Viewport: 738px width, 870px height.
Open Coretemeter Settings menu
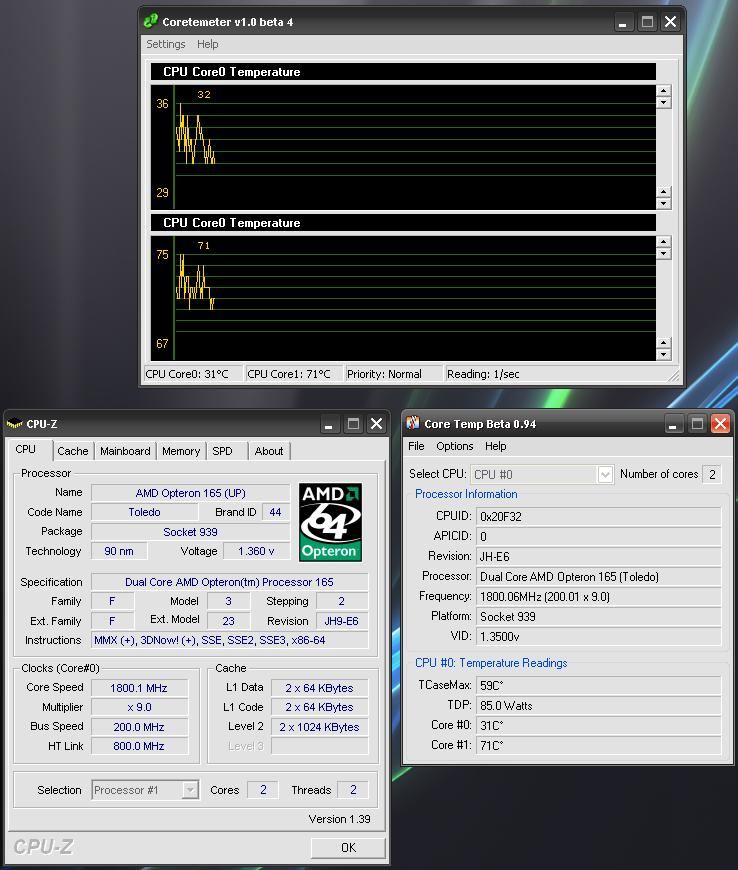point(165,44)
